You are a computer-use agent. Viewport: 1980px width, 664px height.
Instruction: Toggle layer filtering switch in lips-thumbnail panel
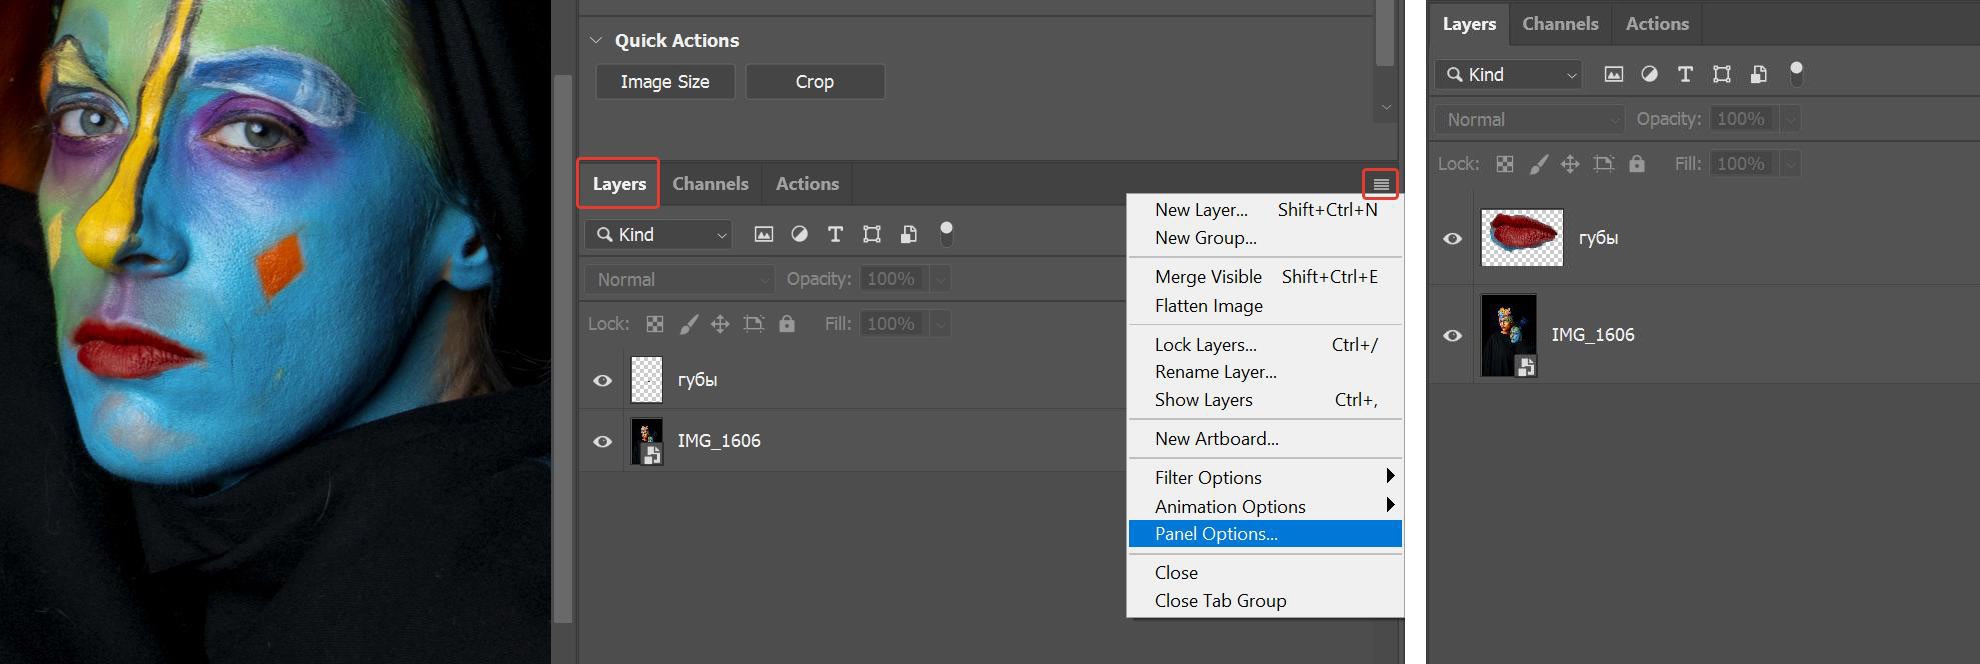1796,74
